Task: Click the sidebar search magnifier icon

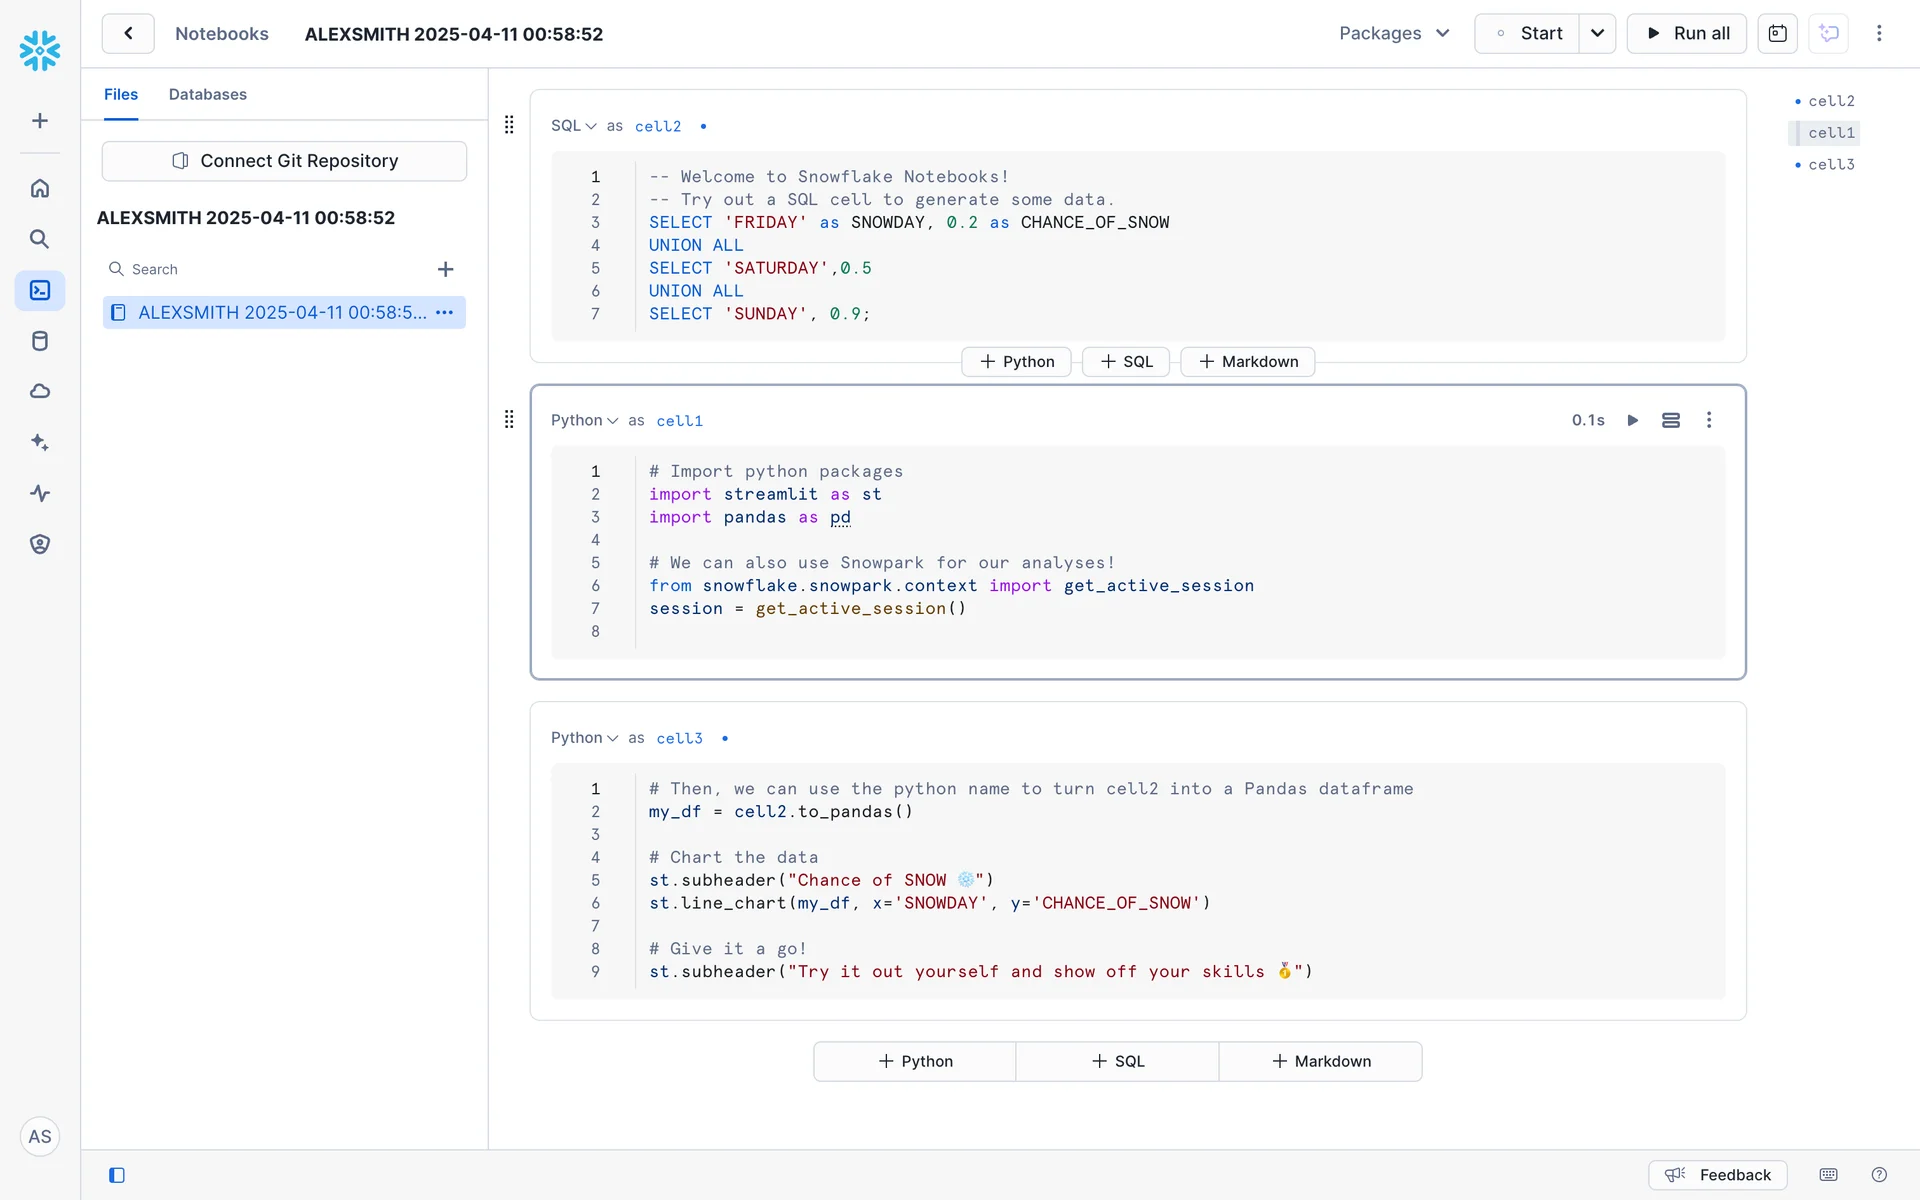Action: point(40,239)
